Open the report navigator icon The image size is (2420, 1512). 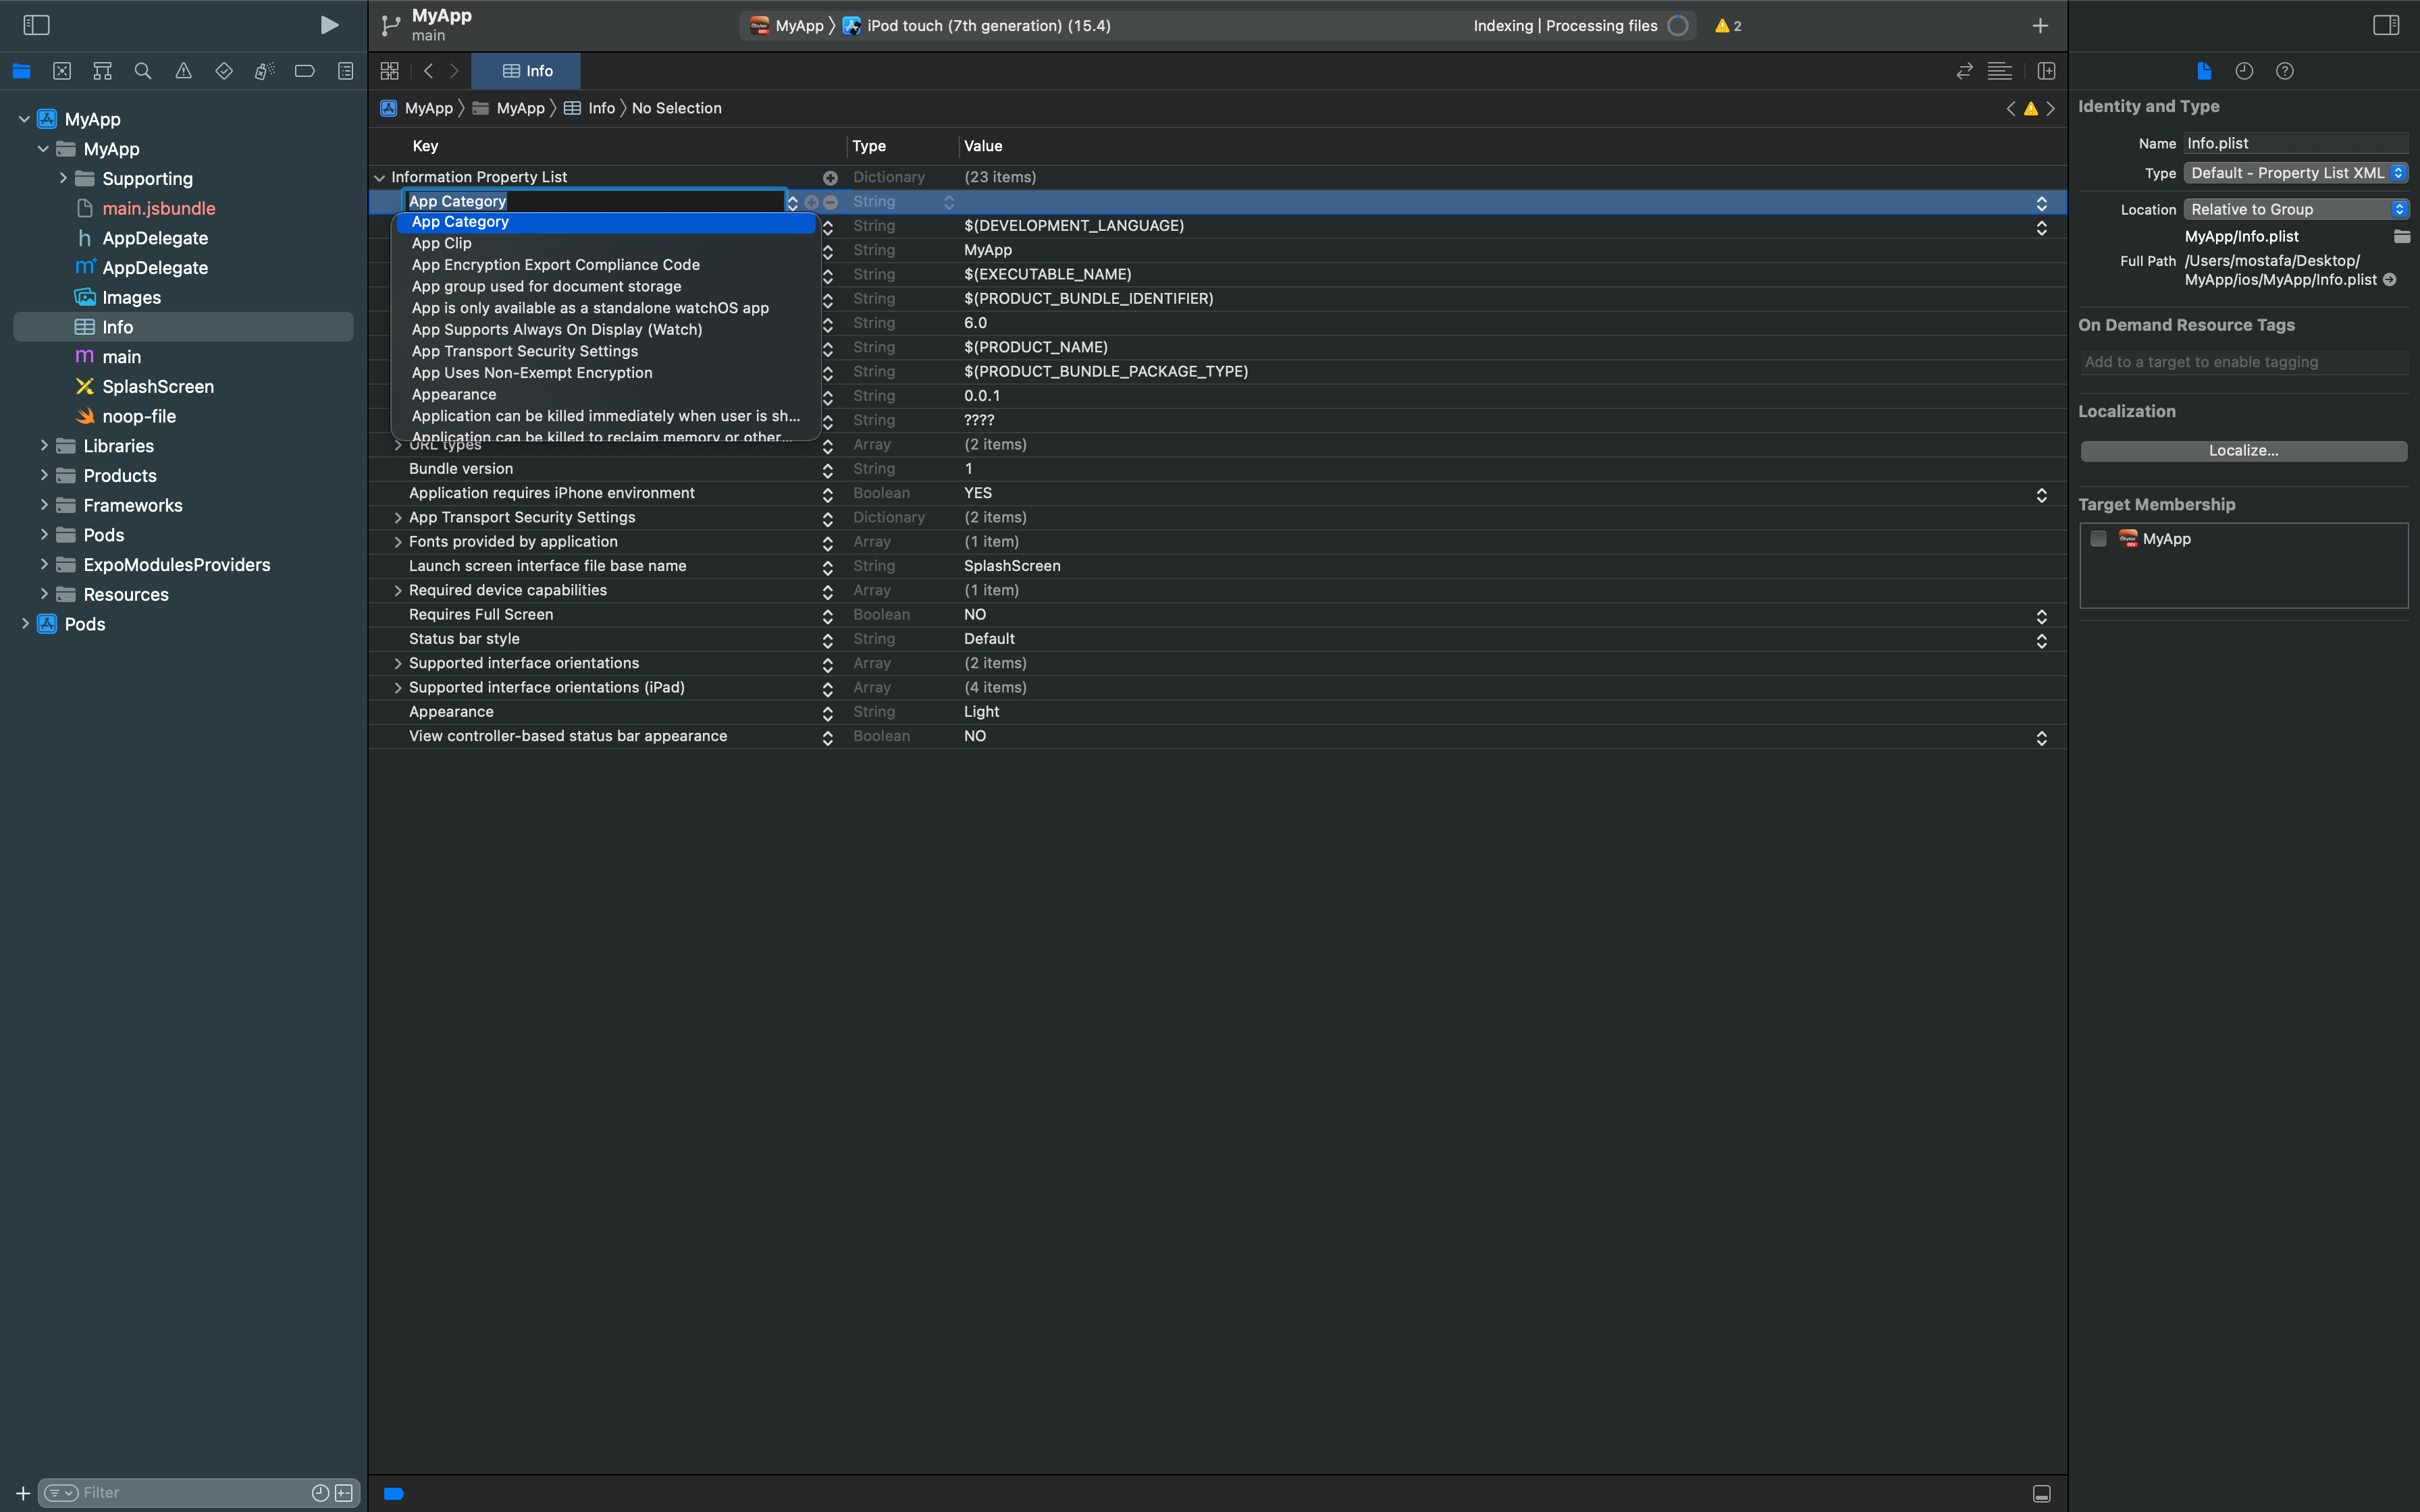(345, 71)
